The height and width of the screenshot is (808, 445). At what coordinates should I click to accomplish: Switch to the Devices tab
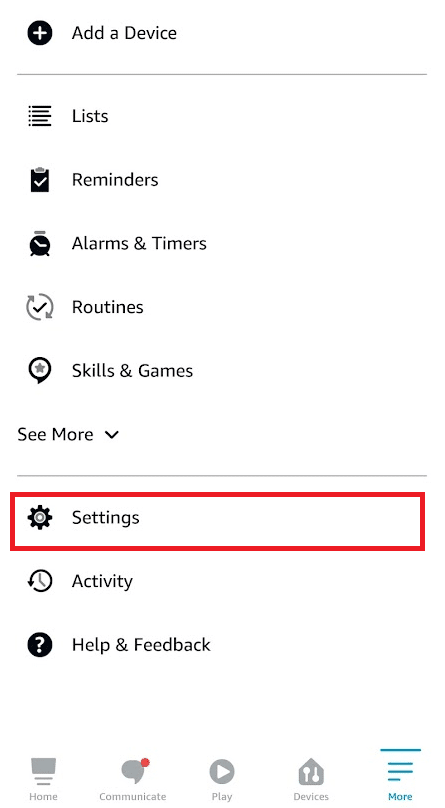pos(311,779)
